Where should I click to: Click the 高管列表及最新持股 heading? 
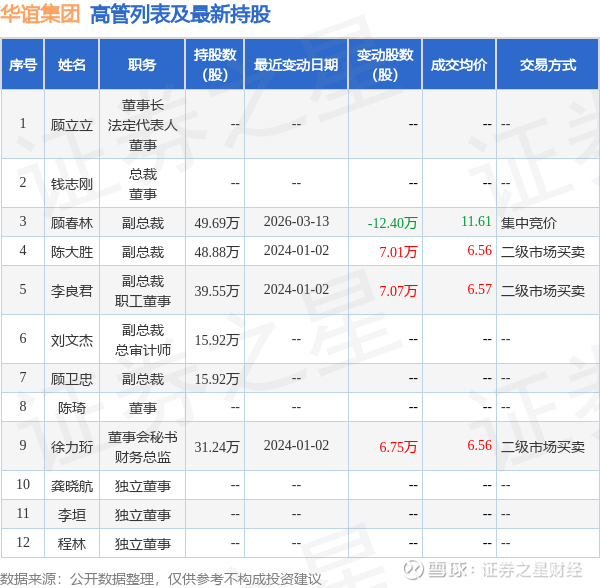[180, 14]
